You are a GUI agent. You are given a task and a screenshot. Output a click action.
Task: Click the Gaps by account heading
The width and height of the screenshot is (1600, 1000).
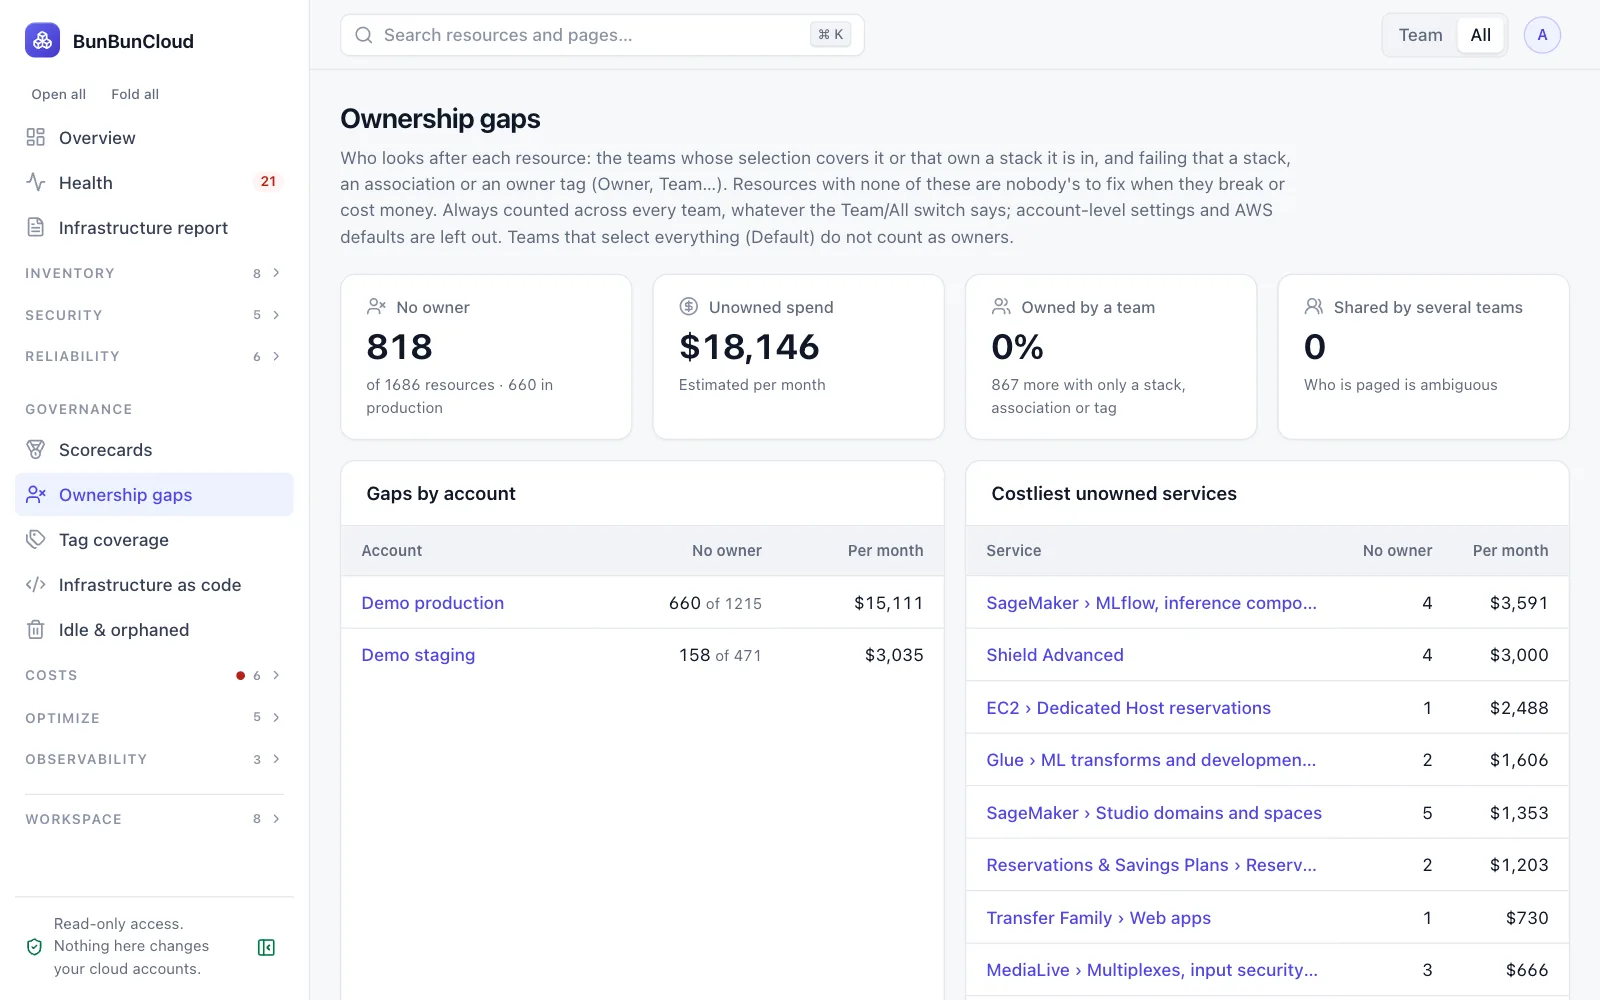pos(441,493)
